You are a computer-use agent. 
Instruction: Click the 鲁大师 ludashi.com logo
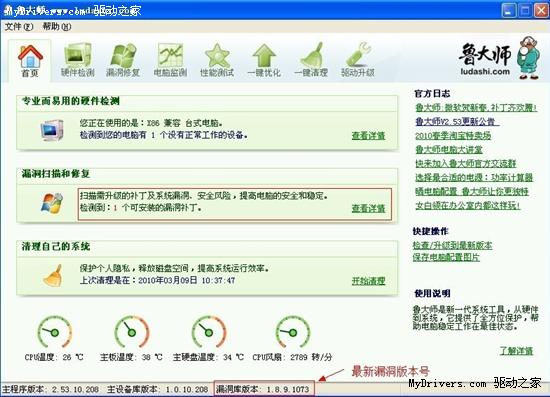[x=499, y=58]
